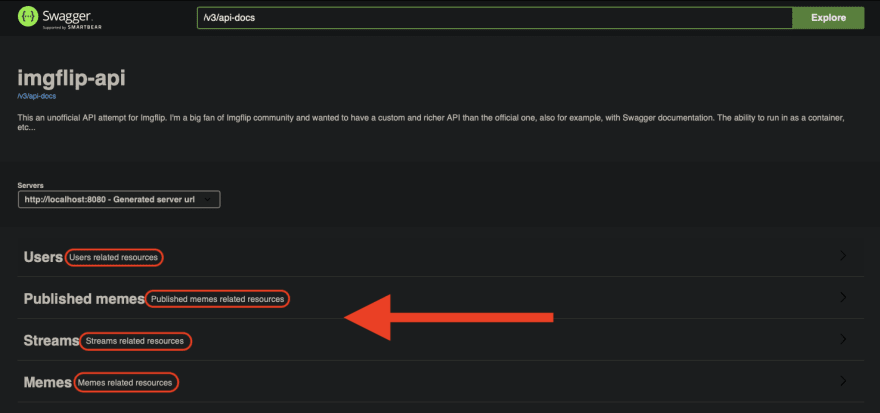The image size is (880, 413).
Task: Click the Streams tag heading
Action: tap(51, 341)
